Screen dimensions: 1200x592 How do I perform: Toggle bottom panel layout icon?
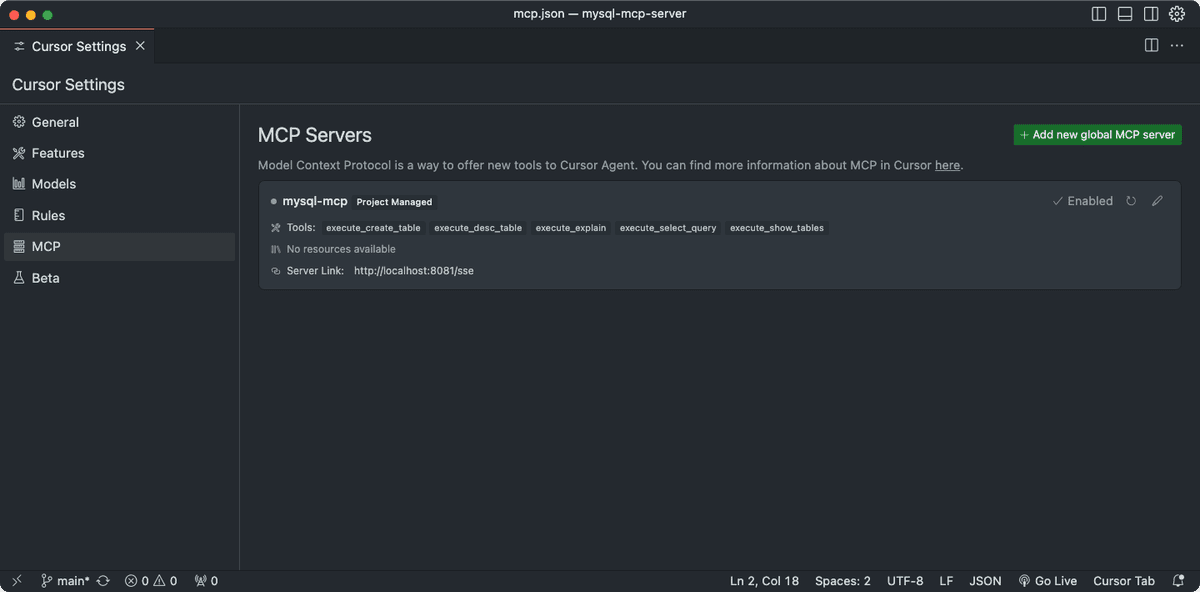coord(1125,14)
